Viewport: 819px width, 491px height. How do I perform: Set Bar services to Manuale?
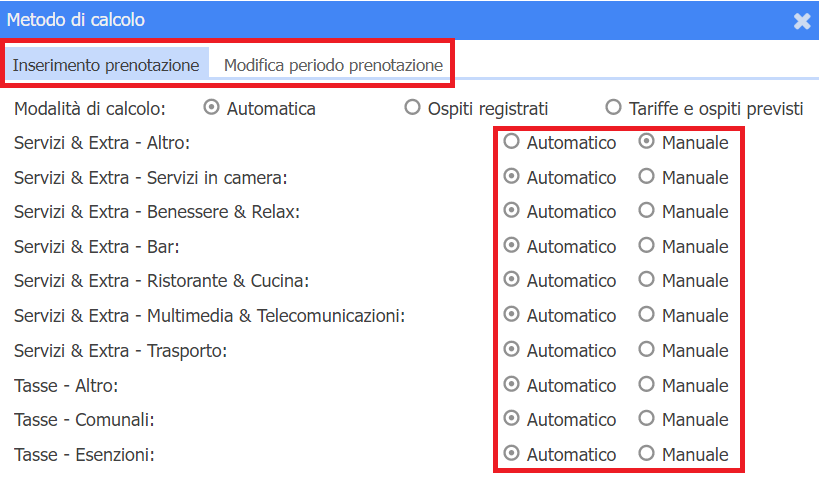coord(646,246)
